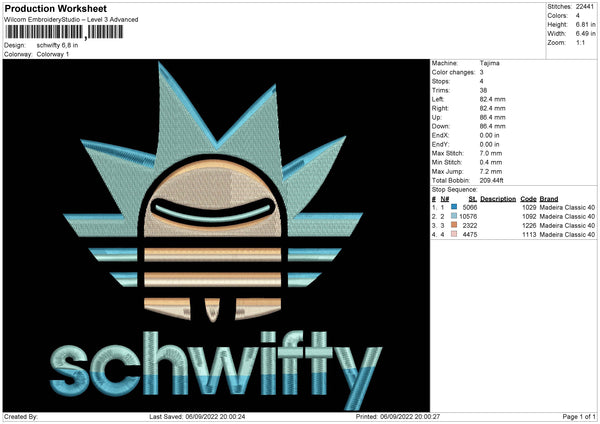Click the width value '6.49 in'

pyautogui.click(x=585, y=34)
